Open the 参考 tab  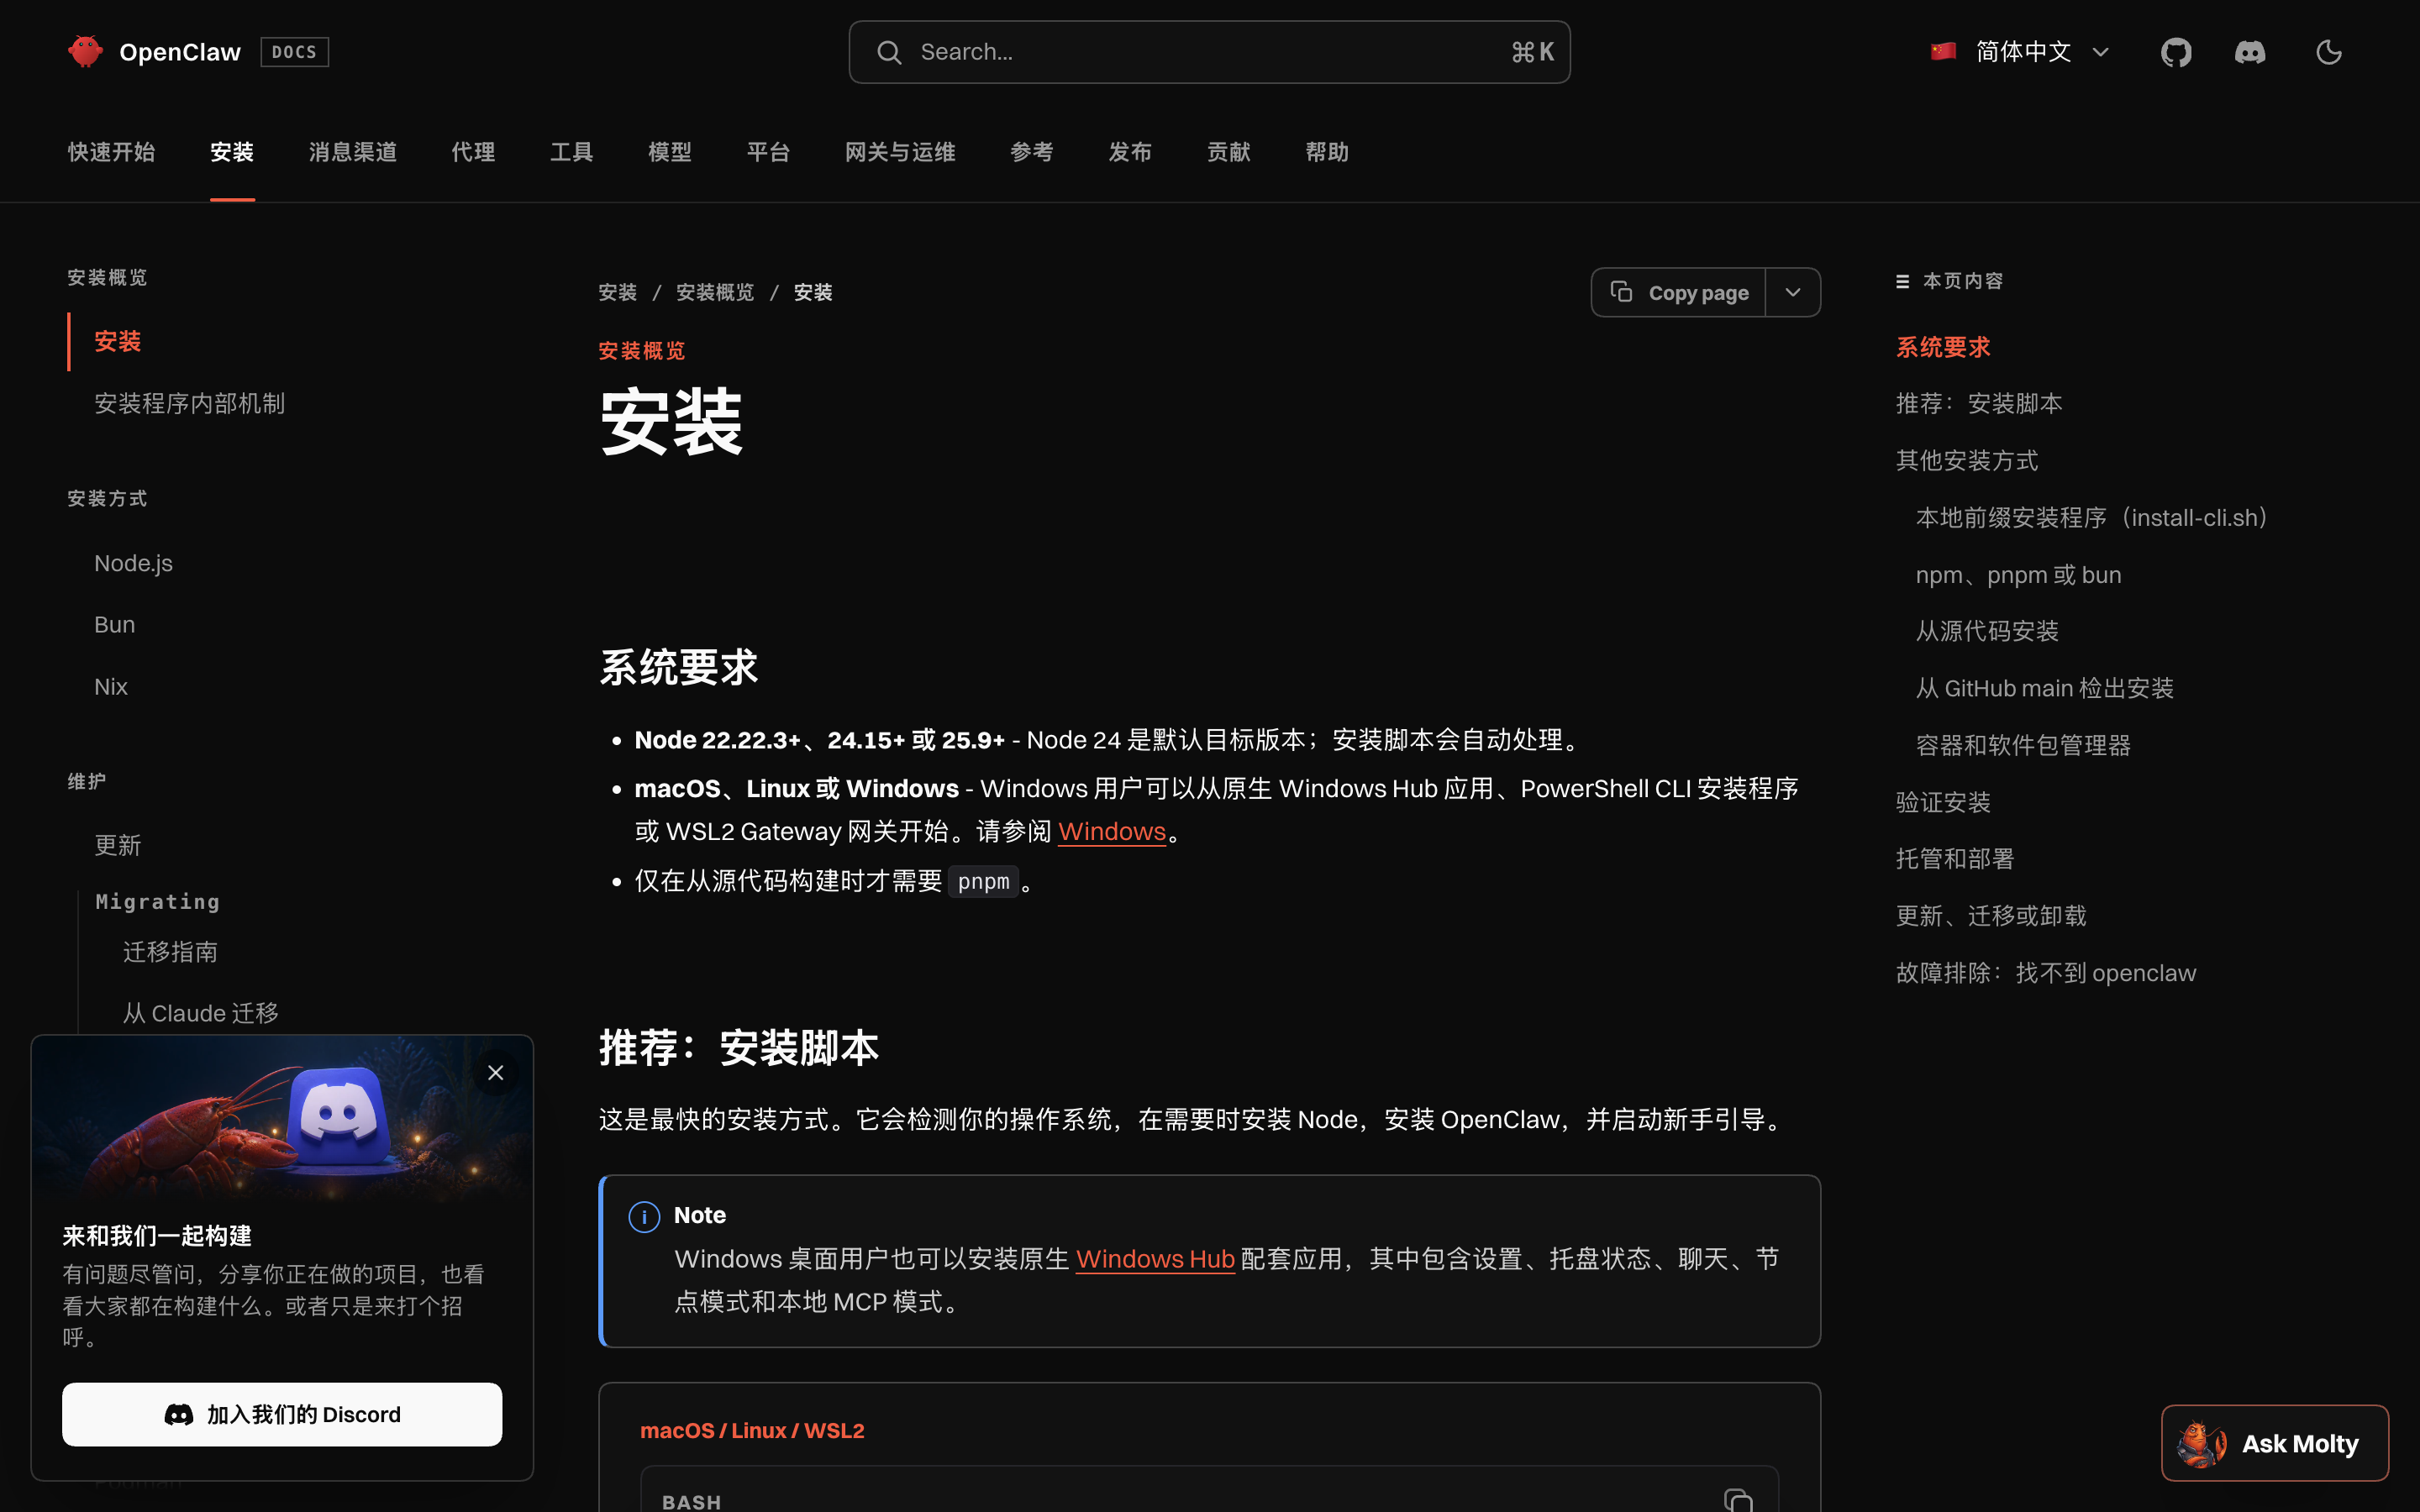click(x=1031, y=152)
